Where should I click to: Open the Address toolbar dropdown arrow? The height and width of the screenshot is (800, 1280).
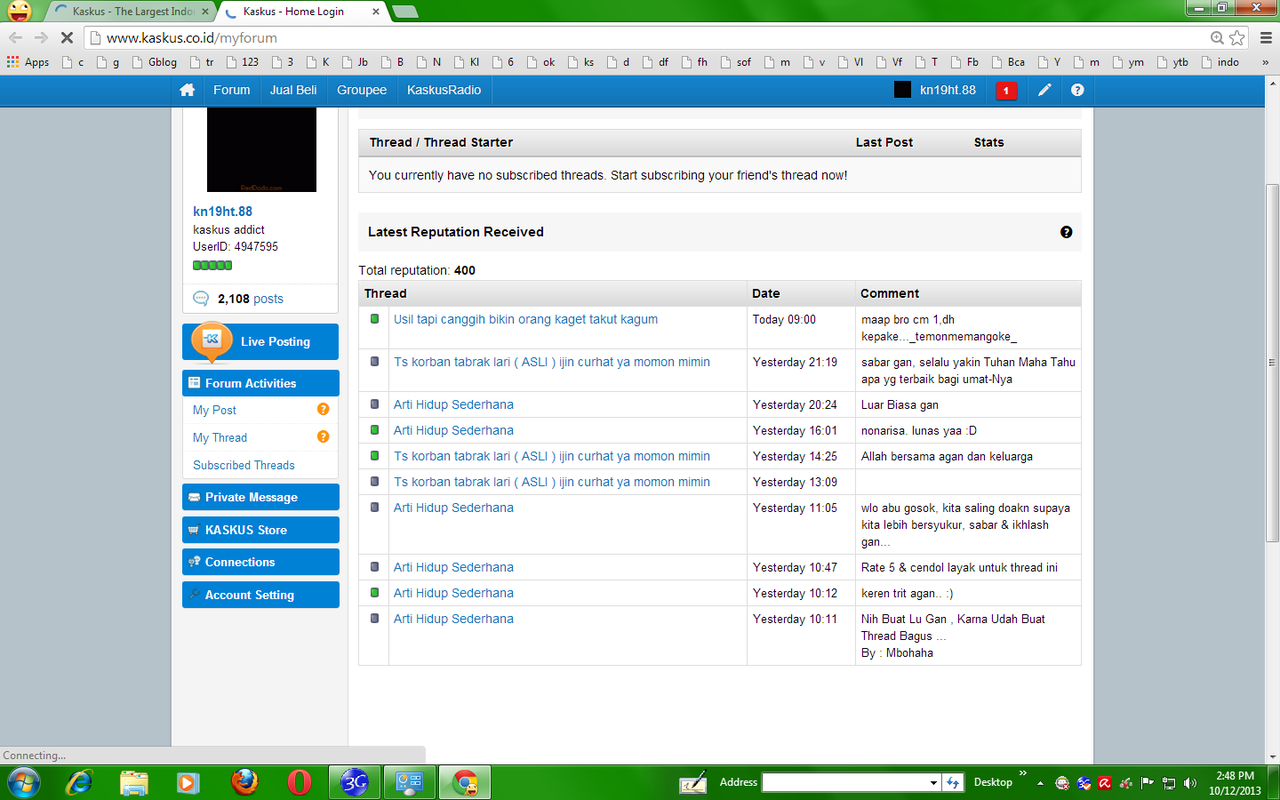[x=934, y=782]
